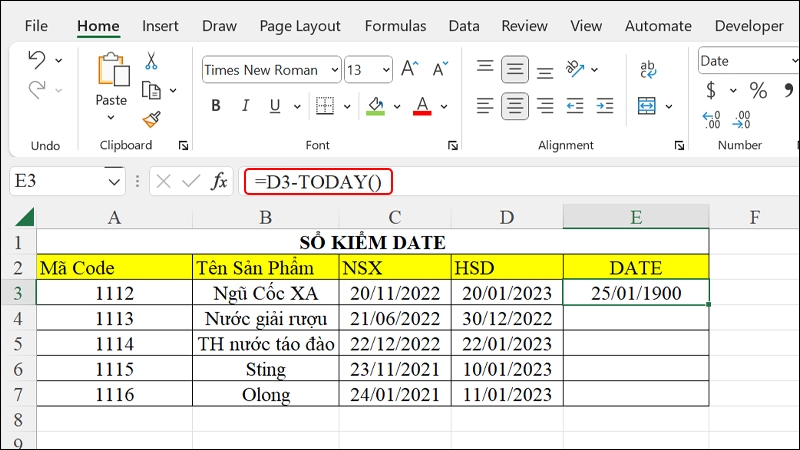Align text right

tap(545, 106)
